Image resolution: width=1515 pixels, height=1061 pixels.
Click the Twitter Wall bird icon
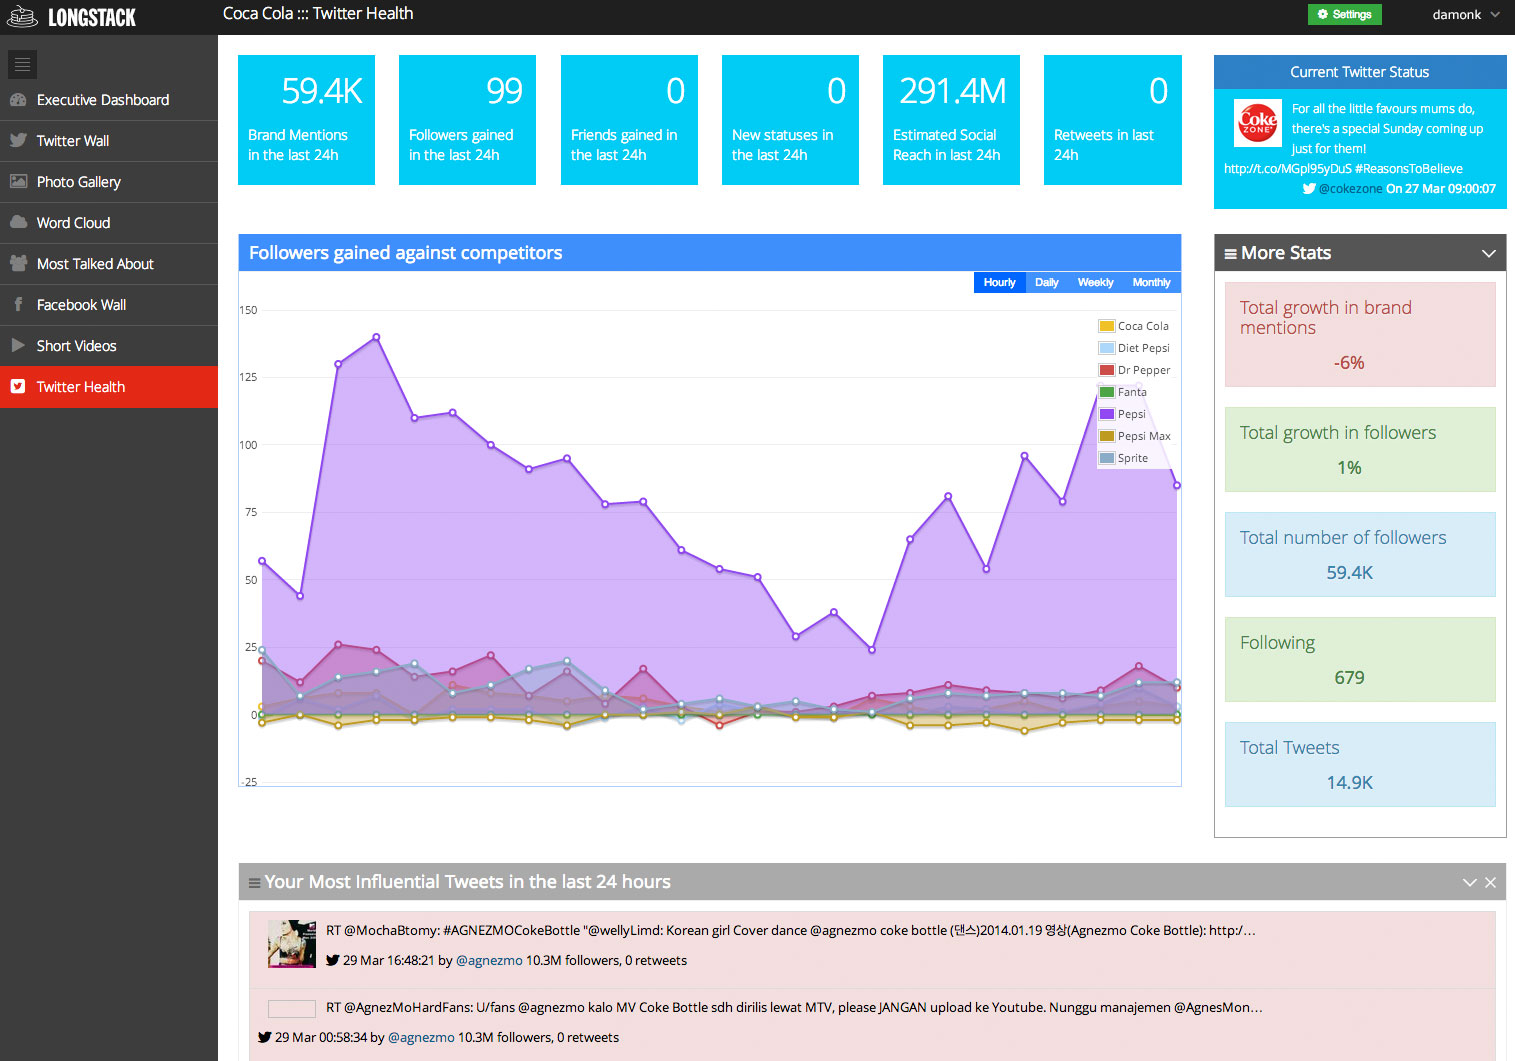pyautogui.click(x=18, y=141)
